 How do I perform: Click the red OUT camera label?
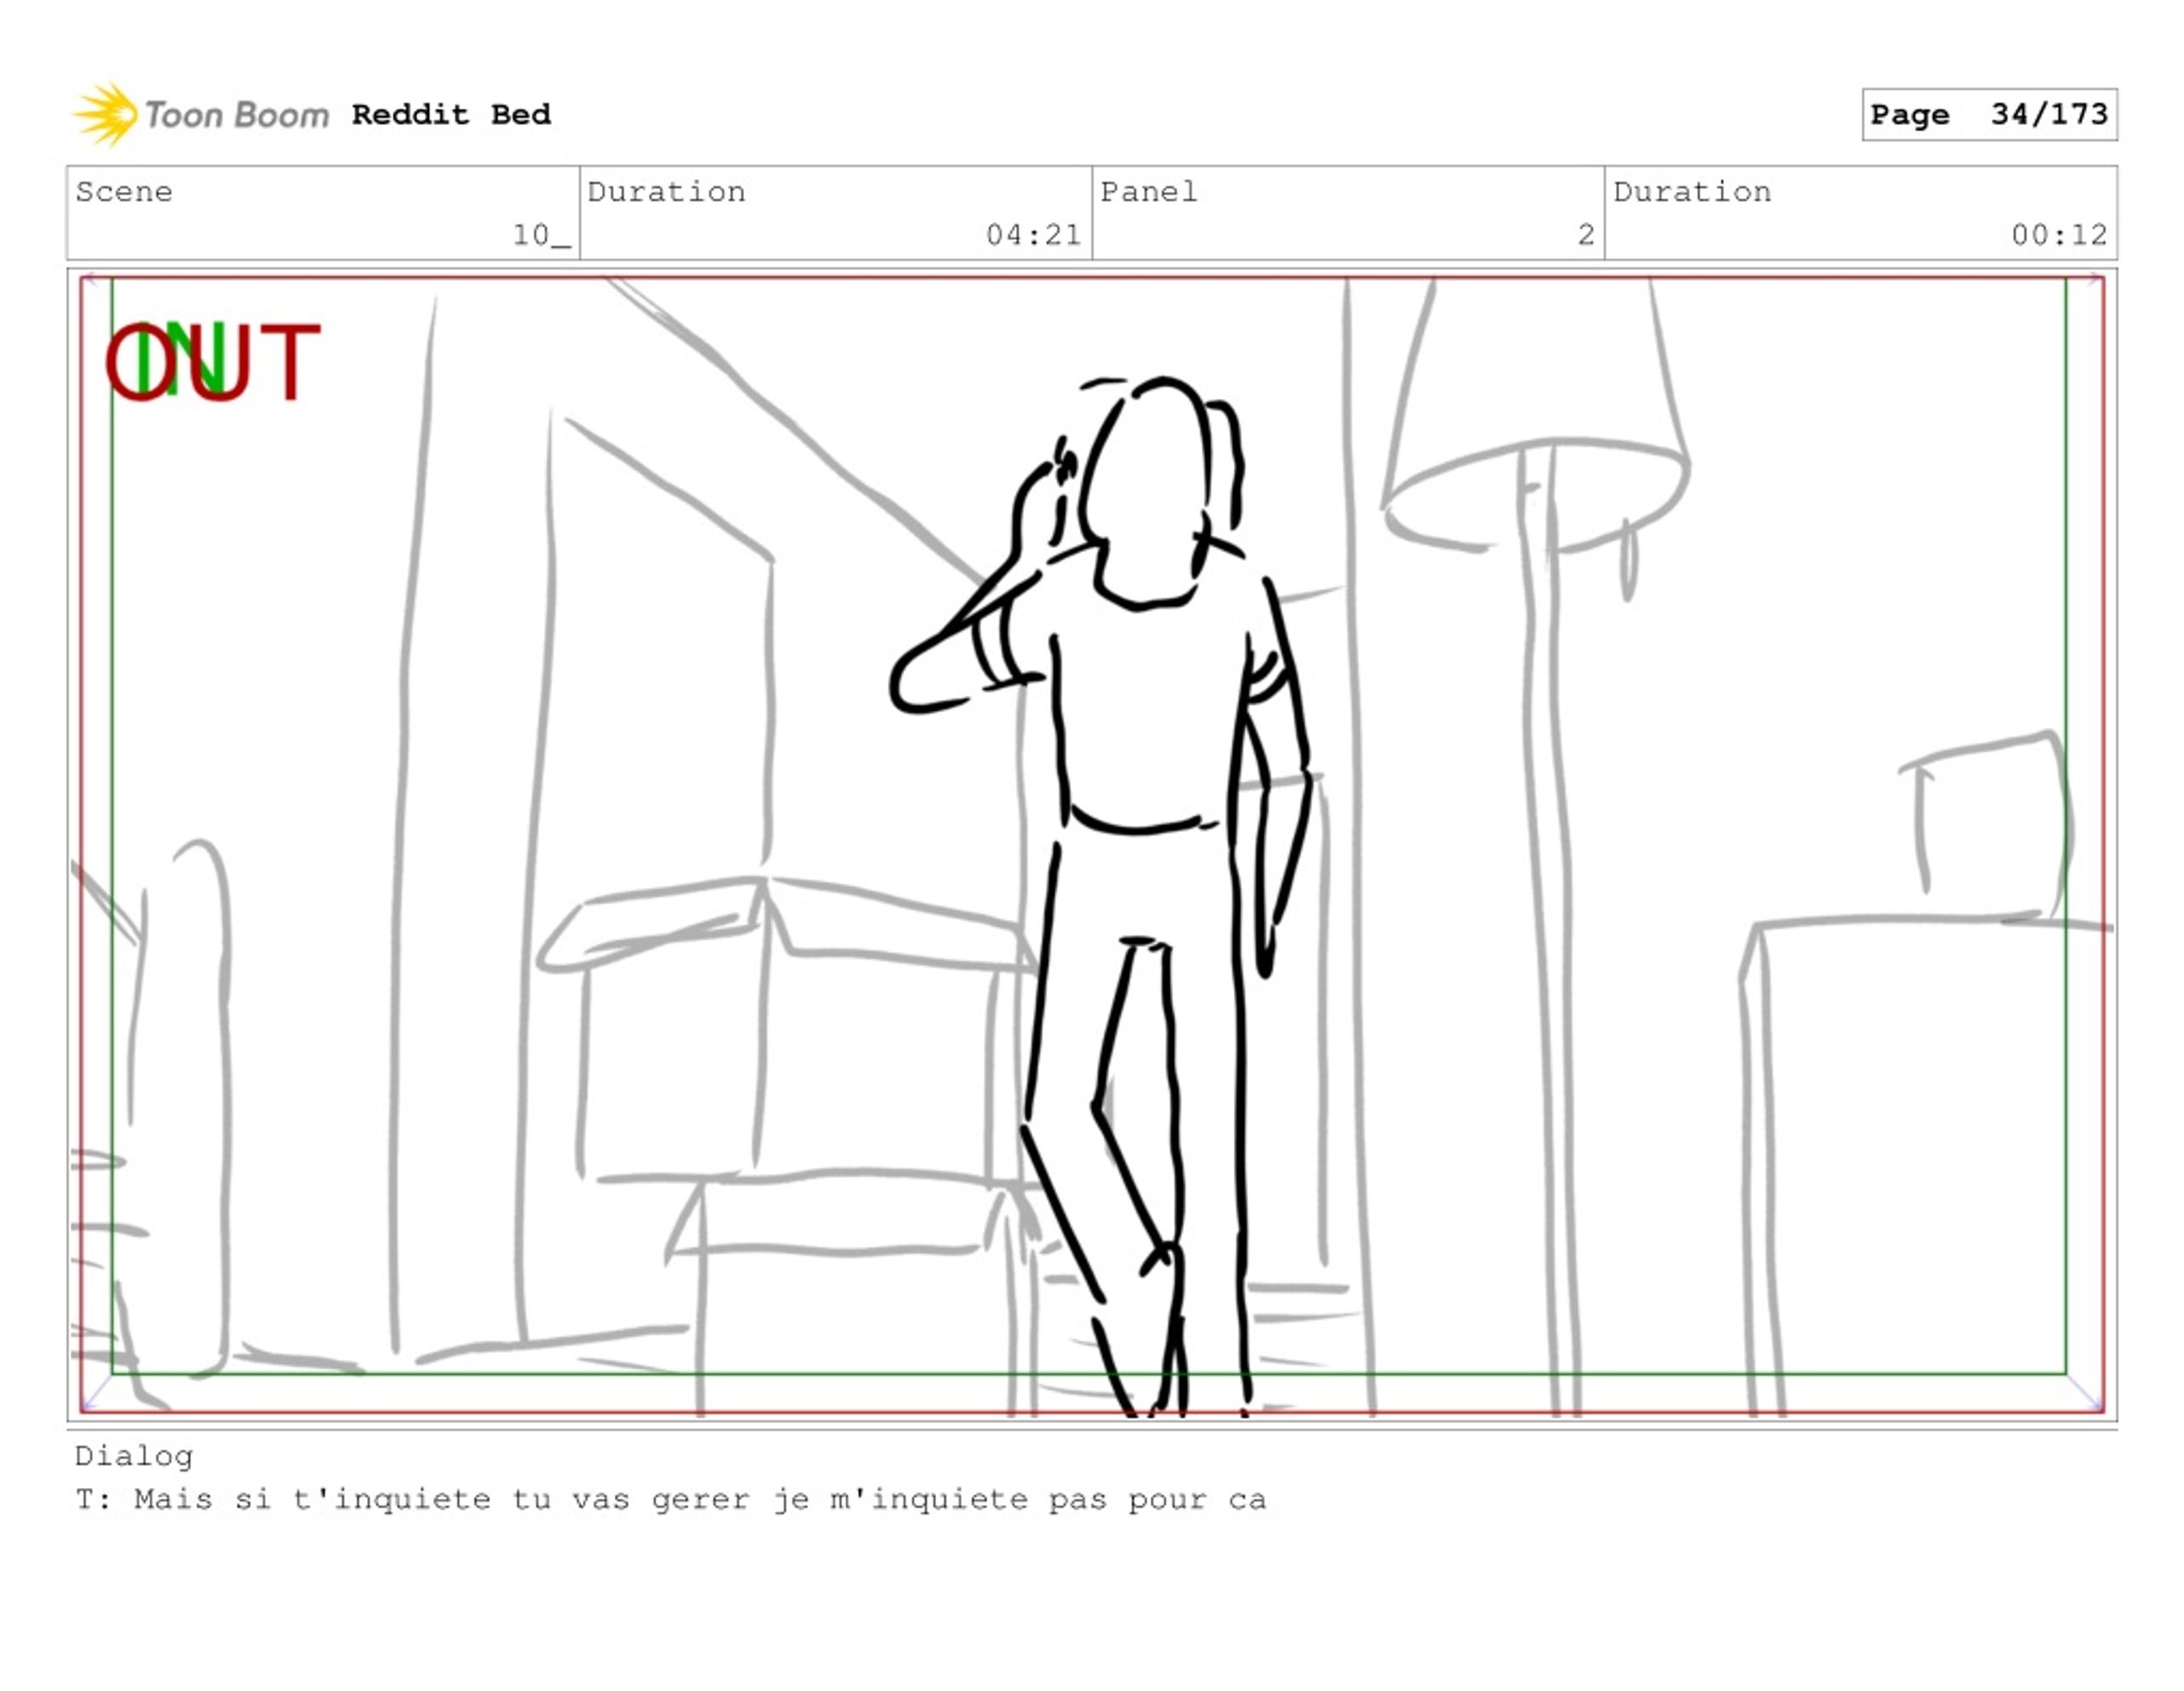[x=213, y=362]
